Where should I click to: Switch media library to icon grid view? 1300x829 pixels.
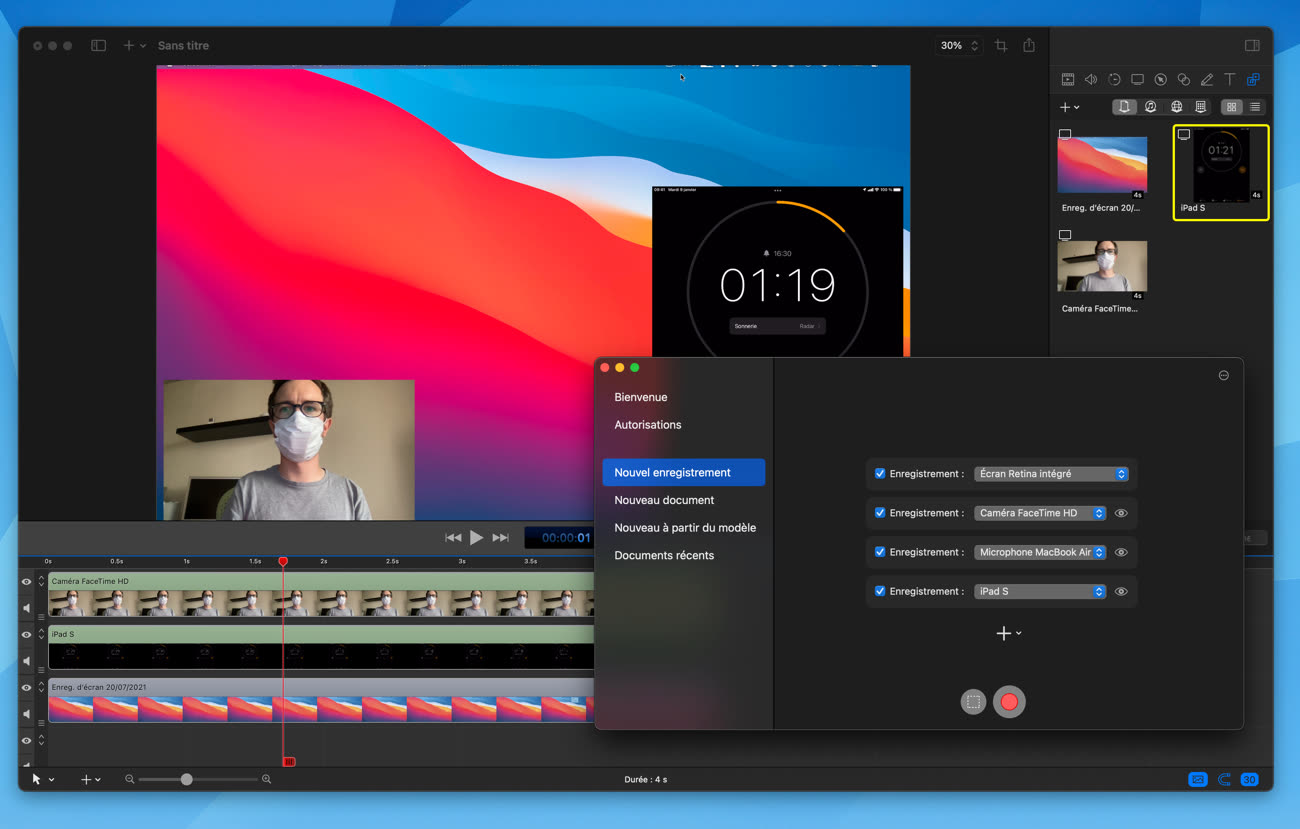[x=1232, y=107]
